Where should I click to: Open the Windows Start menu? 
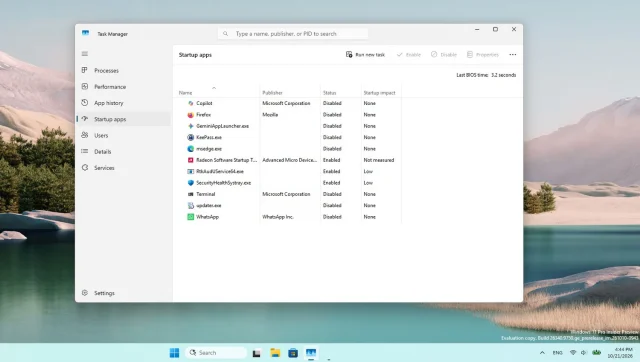pos(174,353)
